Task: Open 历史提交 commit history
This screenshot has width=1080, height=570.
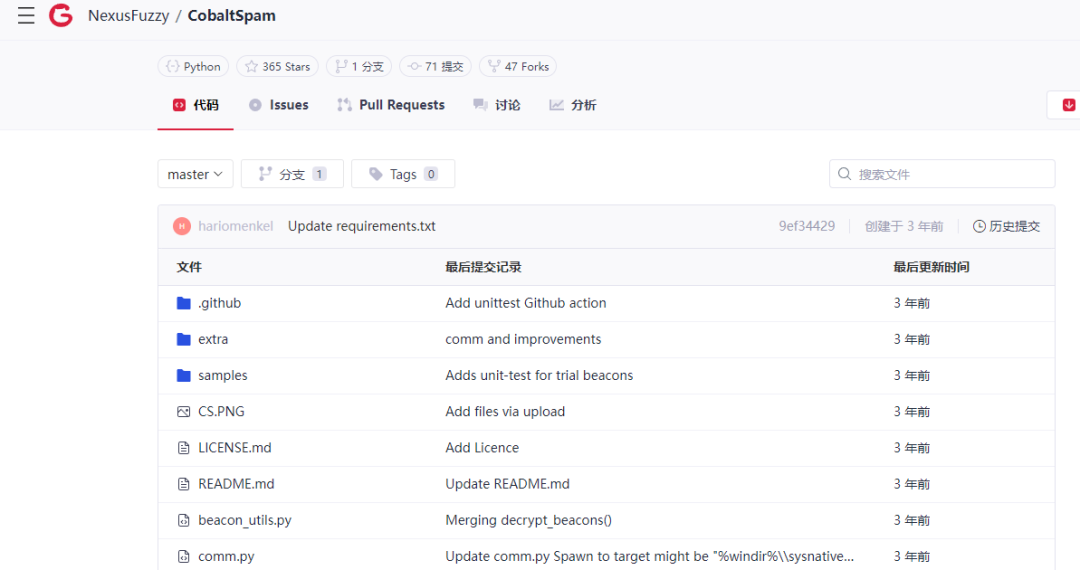Action: coord(1006,226)
